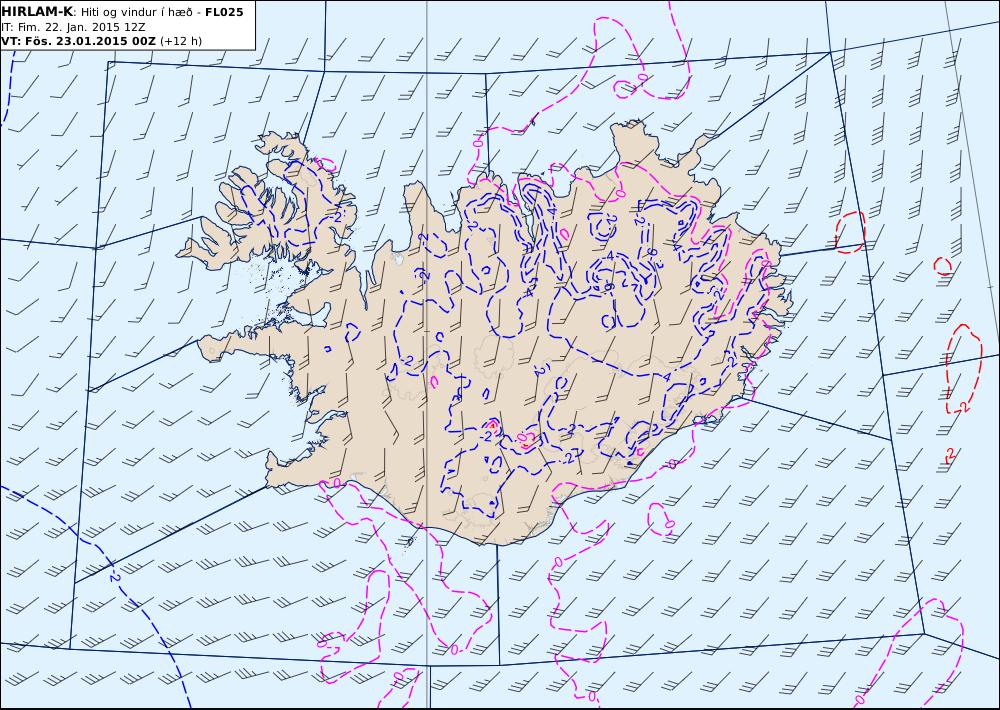Select the 'IT: Fim. 22. Jan. 2015 12Z' line
Screen dimensions: 1000x710
point(73,27)
